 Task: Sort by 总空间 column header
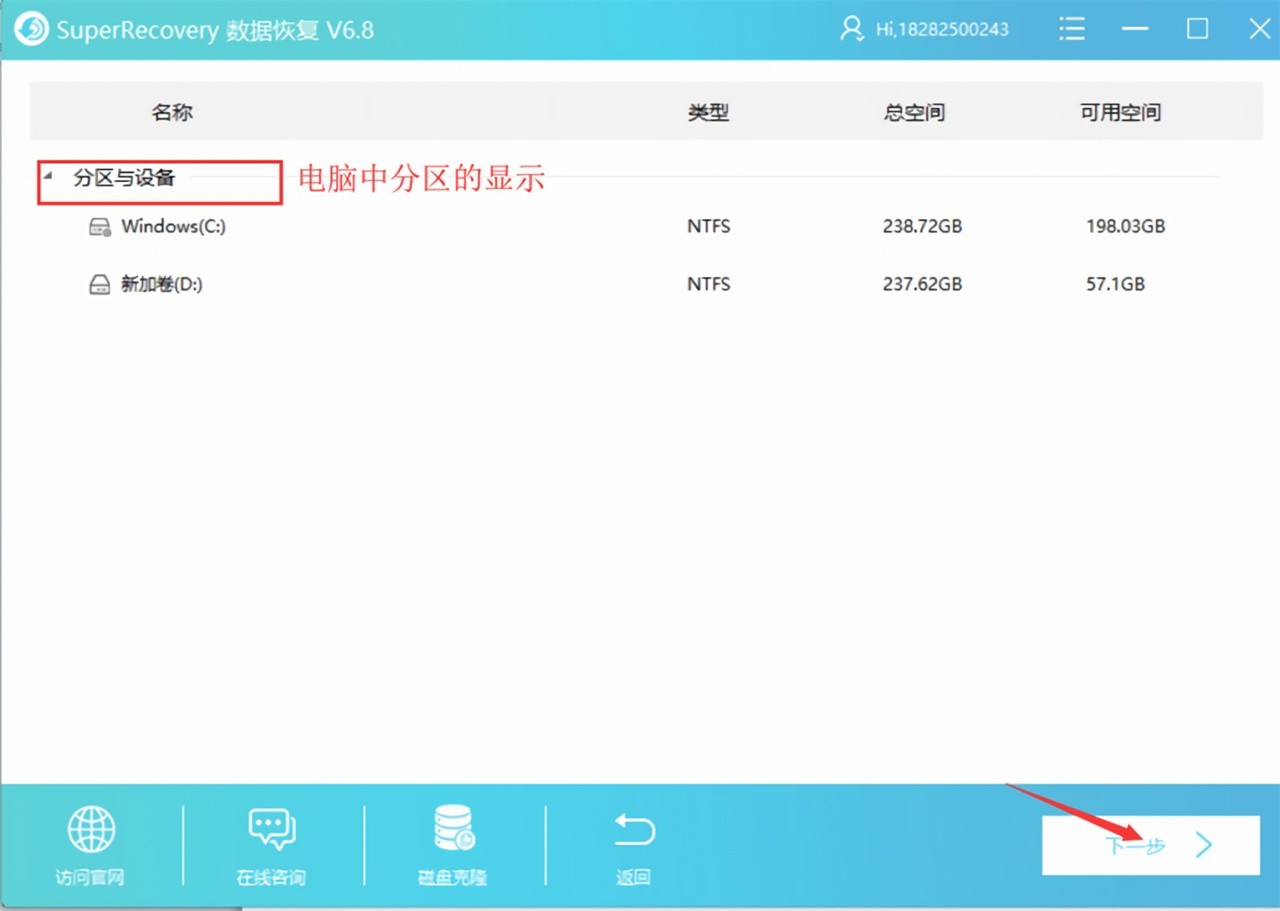point(914,112)
